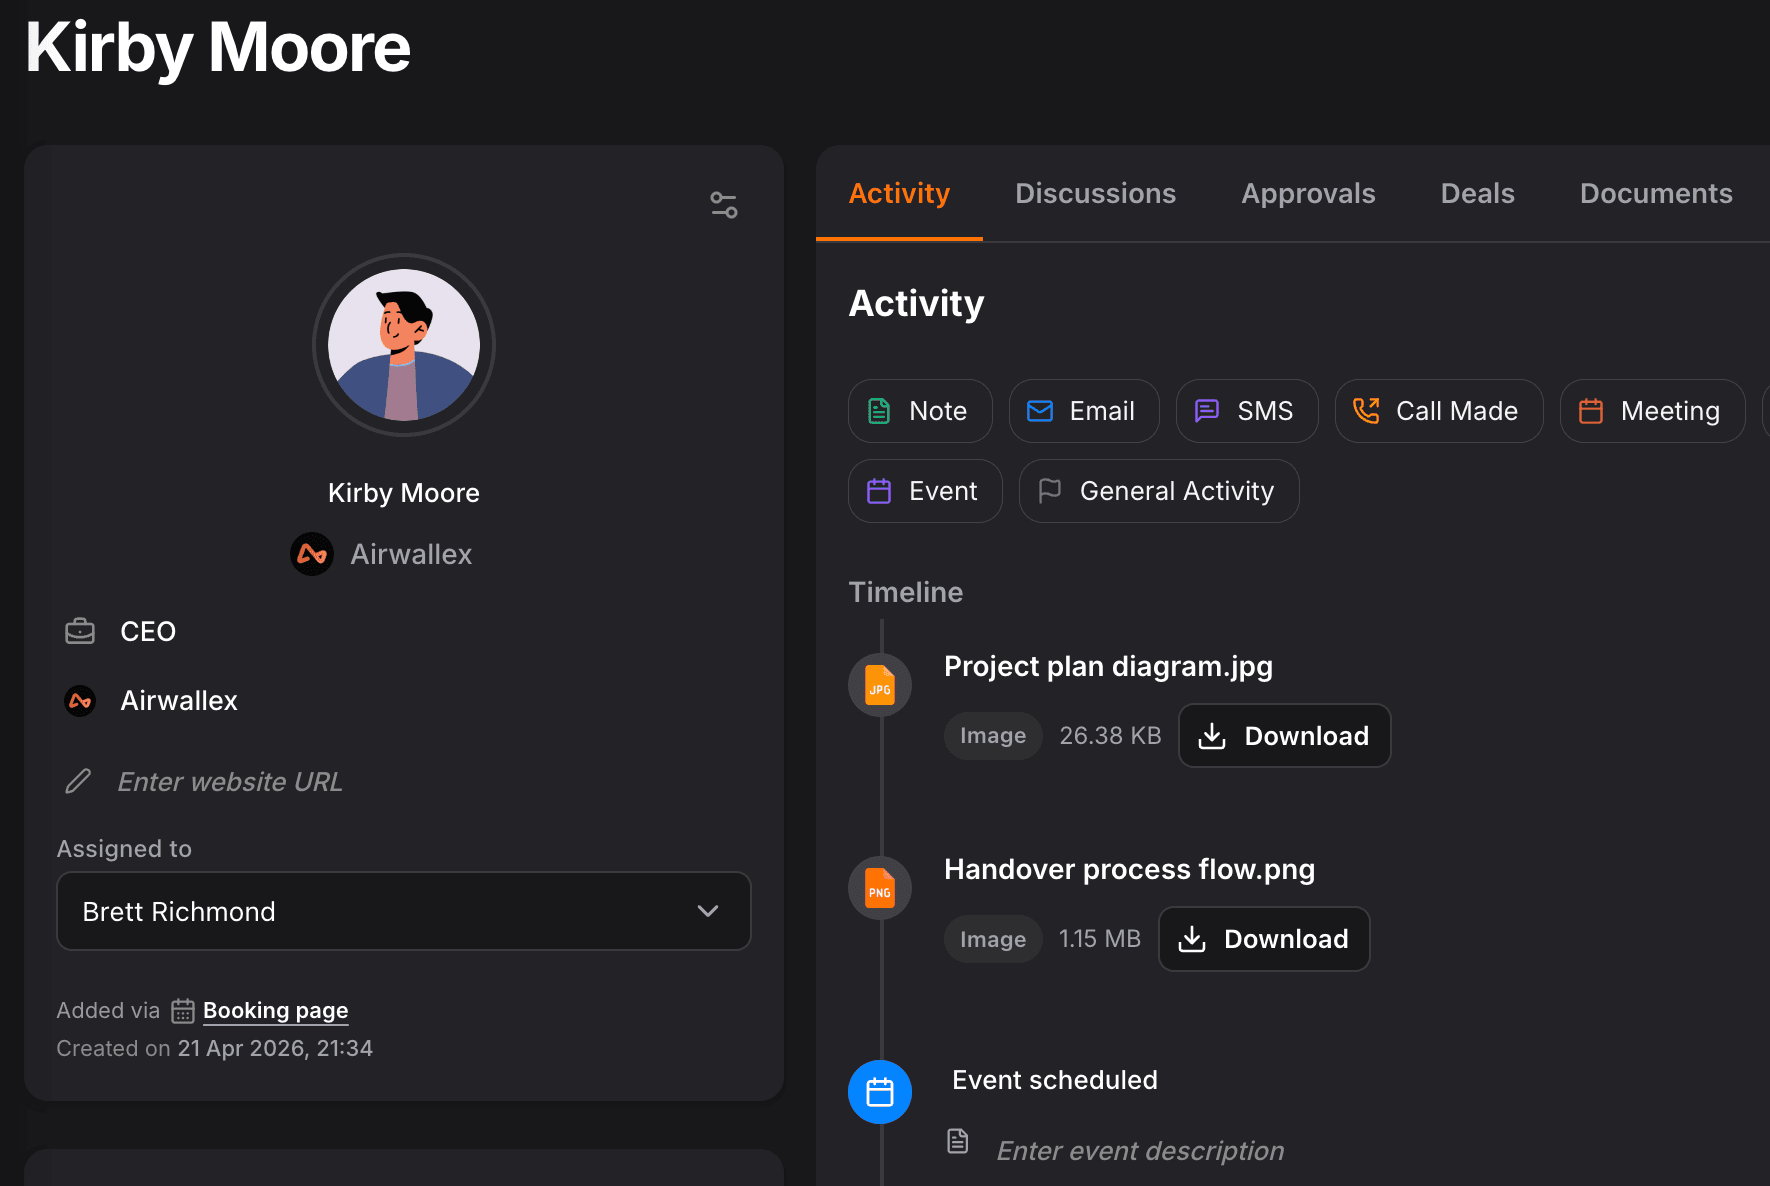
Task: Click the Email envelope icon
Action: [1040, 410]
